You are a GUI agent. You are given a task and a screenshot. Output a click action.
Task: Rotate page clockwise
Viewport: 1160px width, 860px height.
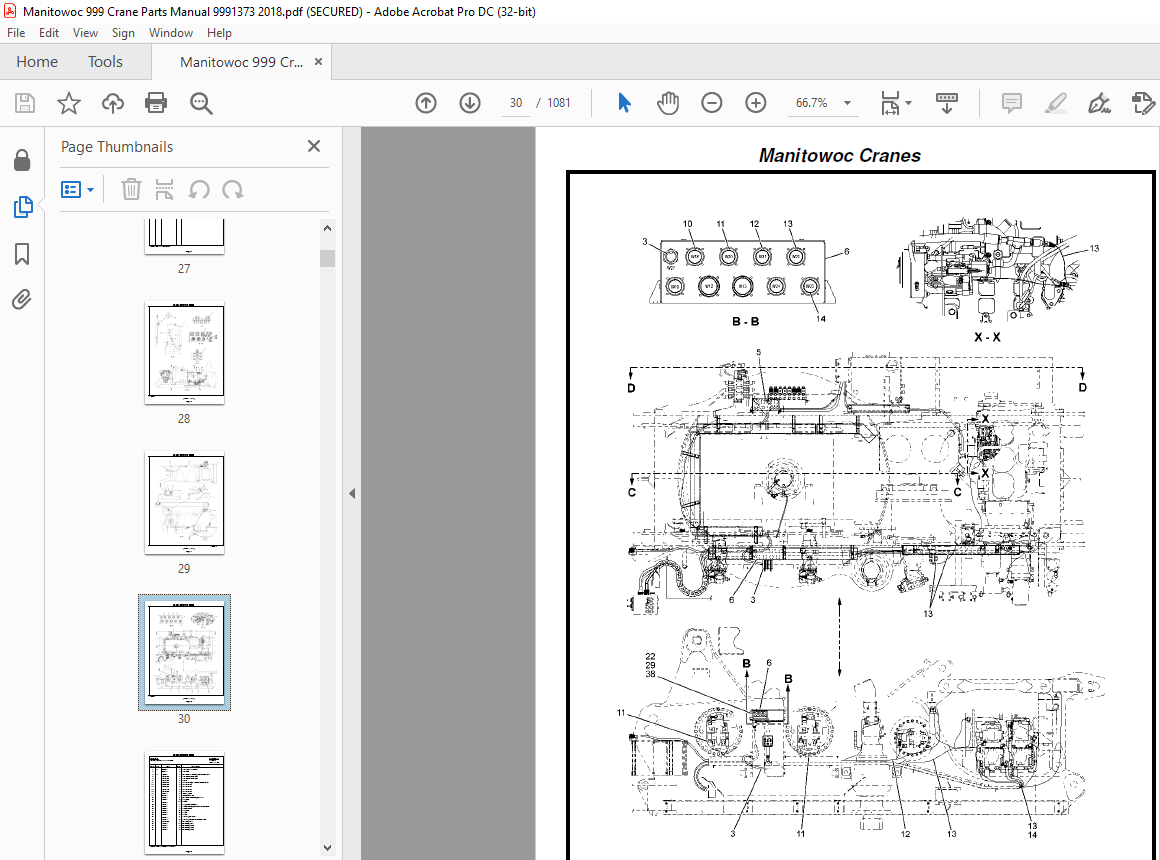point(232,189)
